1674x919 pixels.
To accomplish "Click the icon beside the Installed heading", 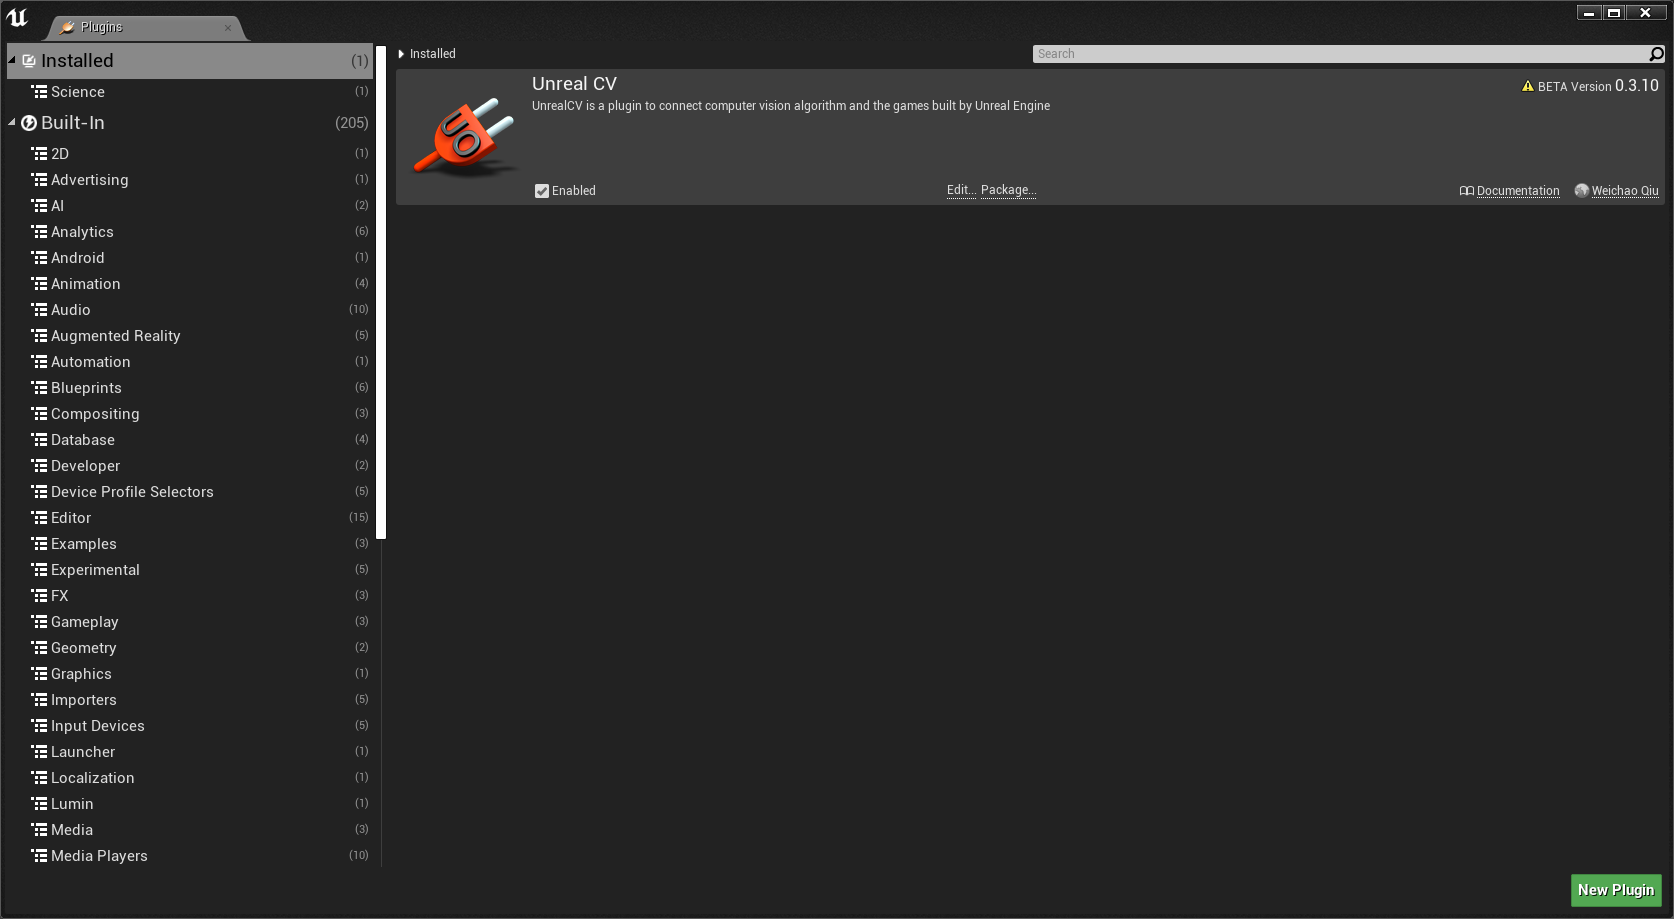I will (x=27, y=60).
